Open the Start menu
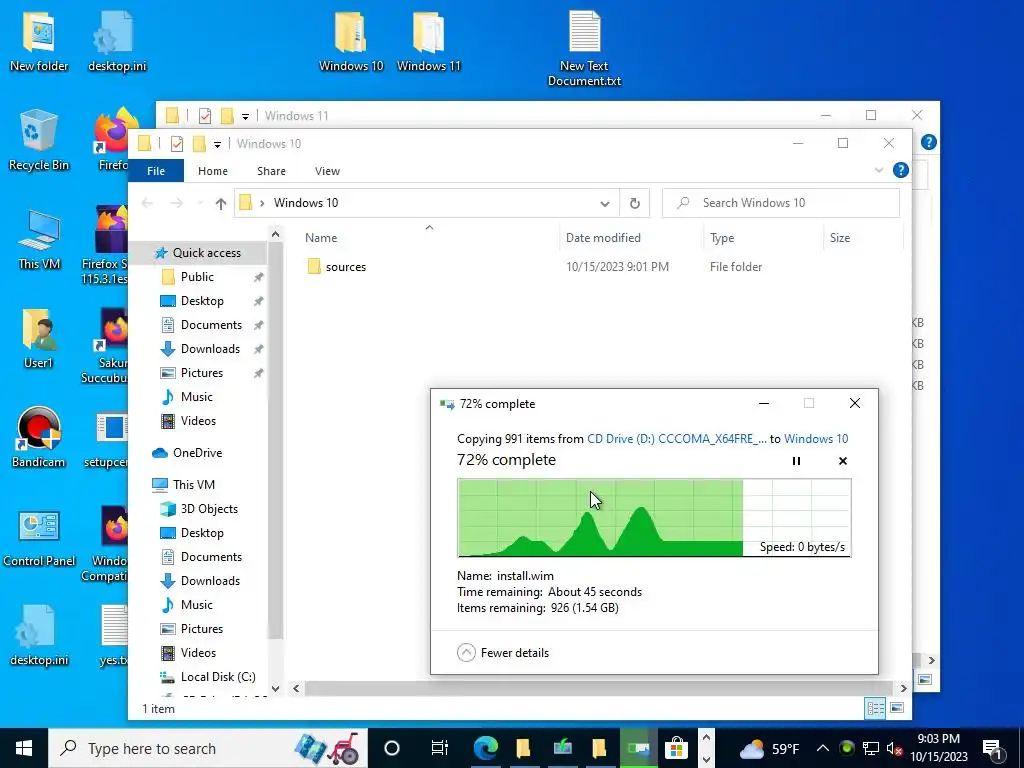The width and height of the screenshot is (1024, 768). 24,748
